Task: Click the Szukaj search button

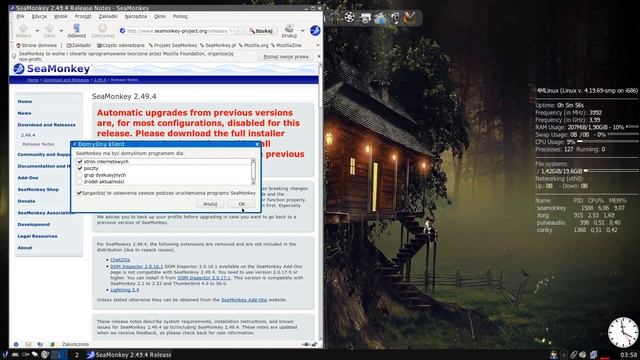Action: 261,31
